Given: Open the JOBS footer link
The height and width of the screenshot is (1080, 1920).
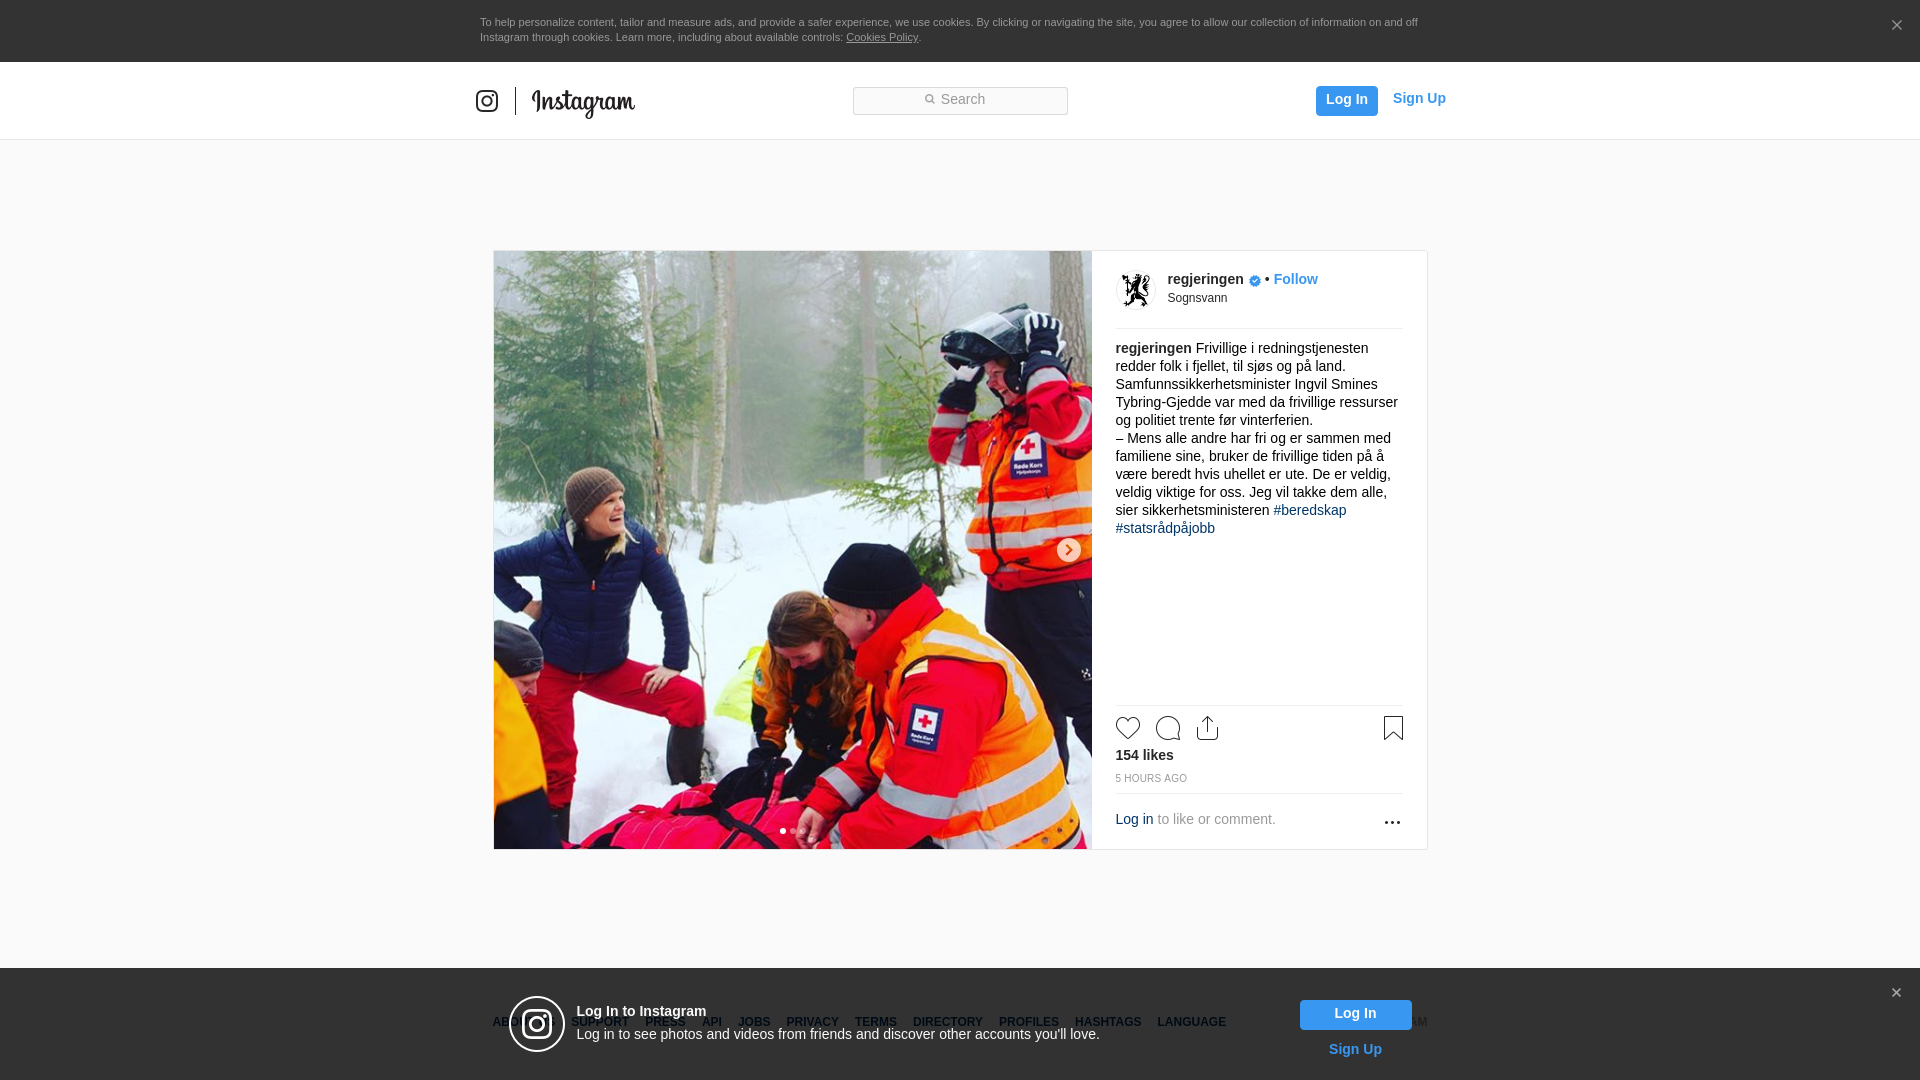Looking at the screenshot, I should click(x=754, y=1022).
